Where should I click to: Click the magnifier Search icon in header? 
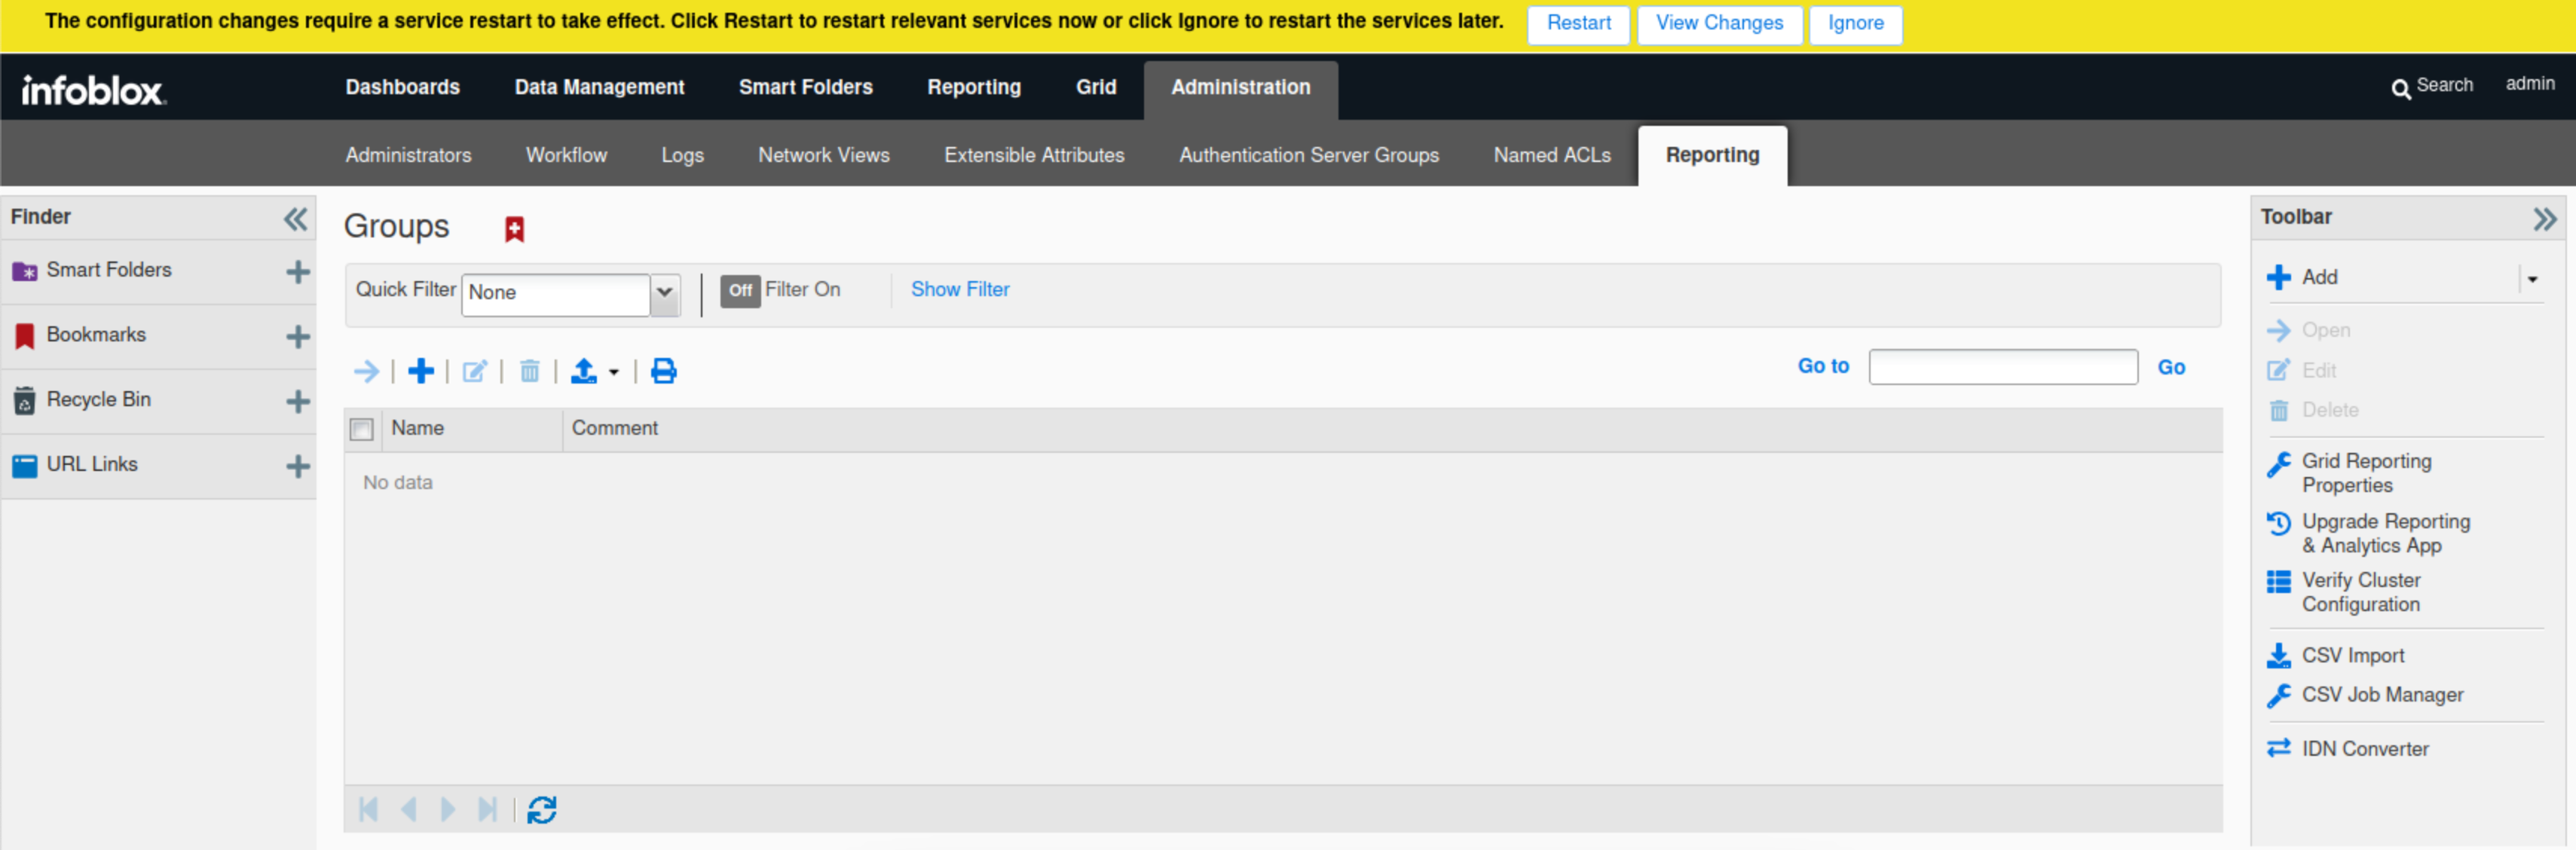tap(2400, 88)
